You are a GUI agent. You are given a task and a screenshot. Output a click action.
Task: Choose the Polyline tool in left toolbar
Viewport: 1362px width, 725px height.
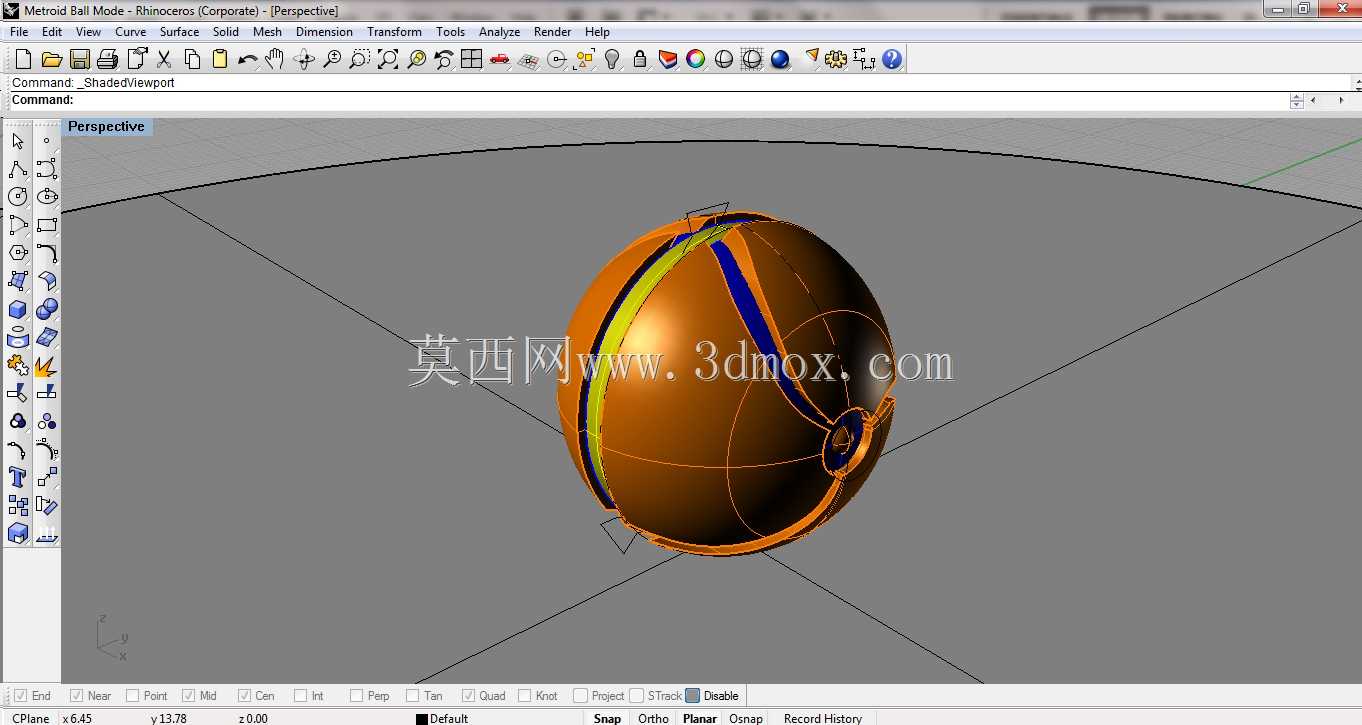pos(18,169)
